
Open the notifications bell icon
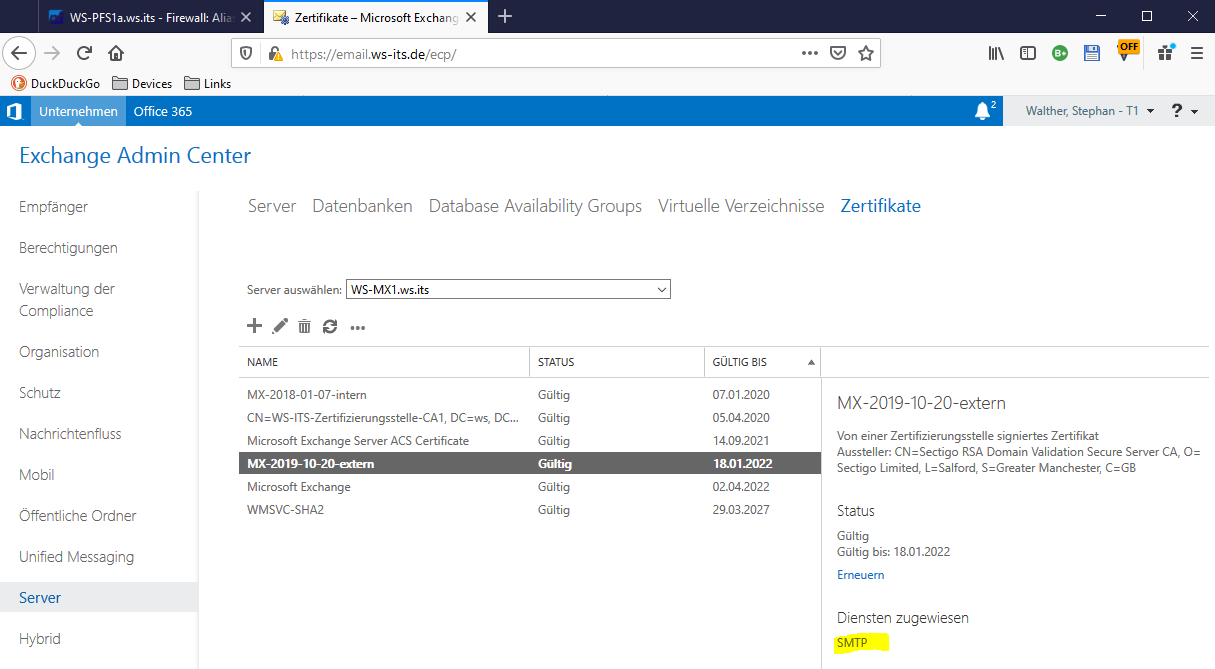984,111
